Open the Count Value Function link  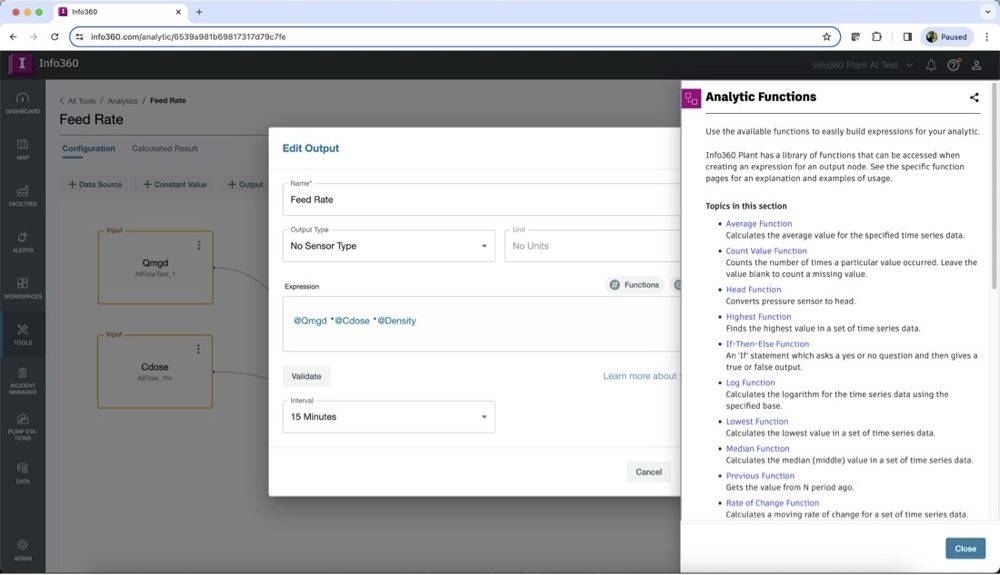[766, 251]
